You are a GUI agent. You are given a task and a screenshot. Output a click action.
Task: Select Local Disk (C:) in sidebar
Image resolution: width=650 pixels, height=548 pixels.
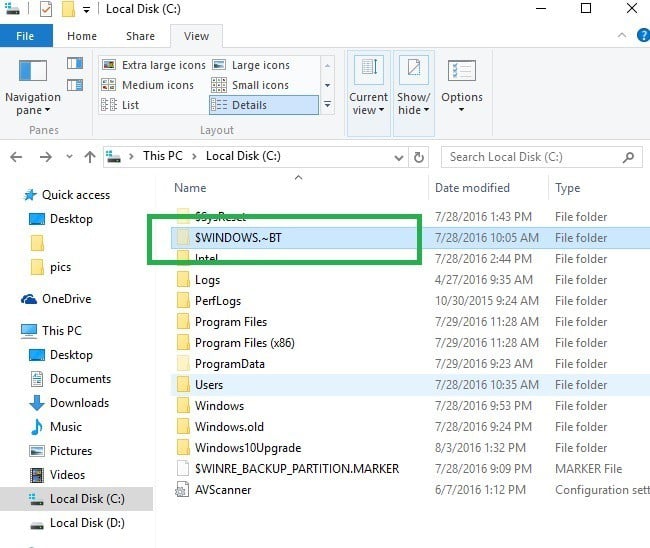[x=77, y=499]
